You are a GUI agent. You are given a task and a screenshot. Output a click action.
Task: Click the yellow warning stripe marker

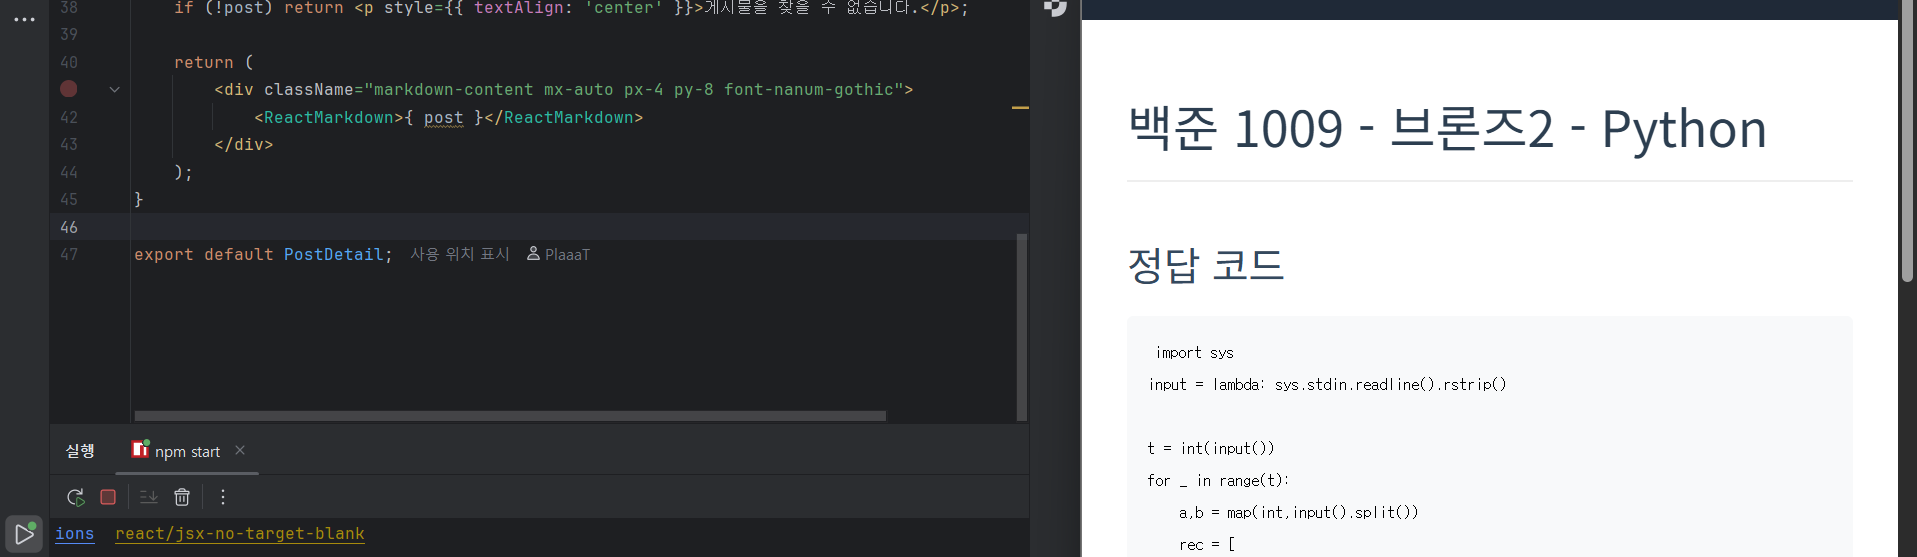1020,107
